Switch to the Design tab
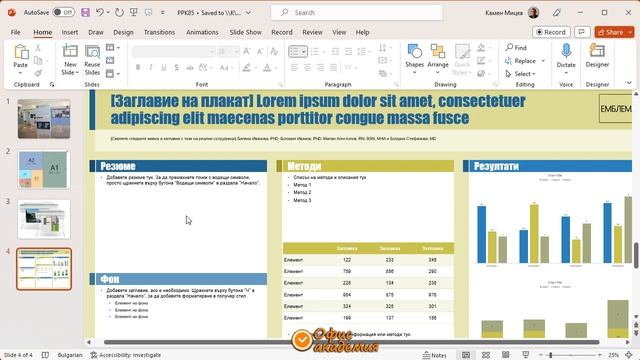The height and width of the screenshot is (360, 640). [x=123, y=32]
